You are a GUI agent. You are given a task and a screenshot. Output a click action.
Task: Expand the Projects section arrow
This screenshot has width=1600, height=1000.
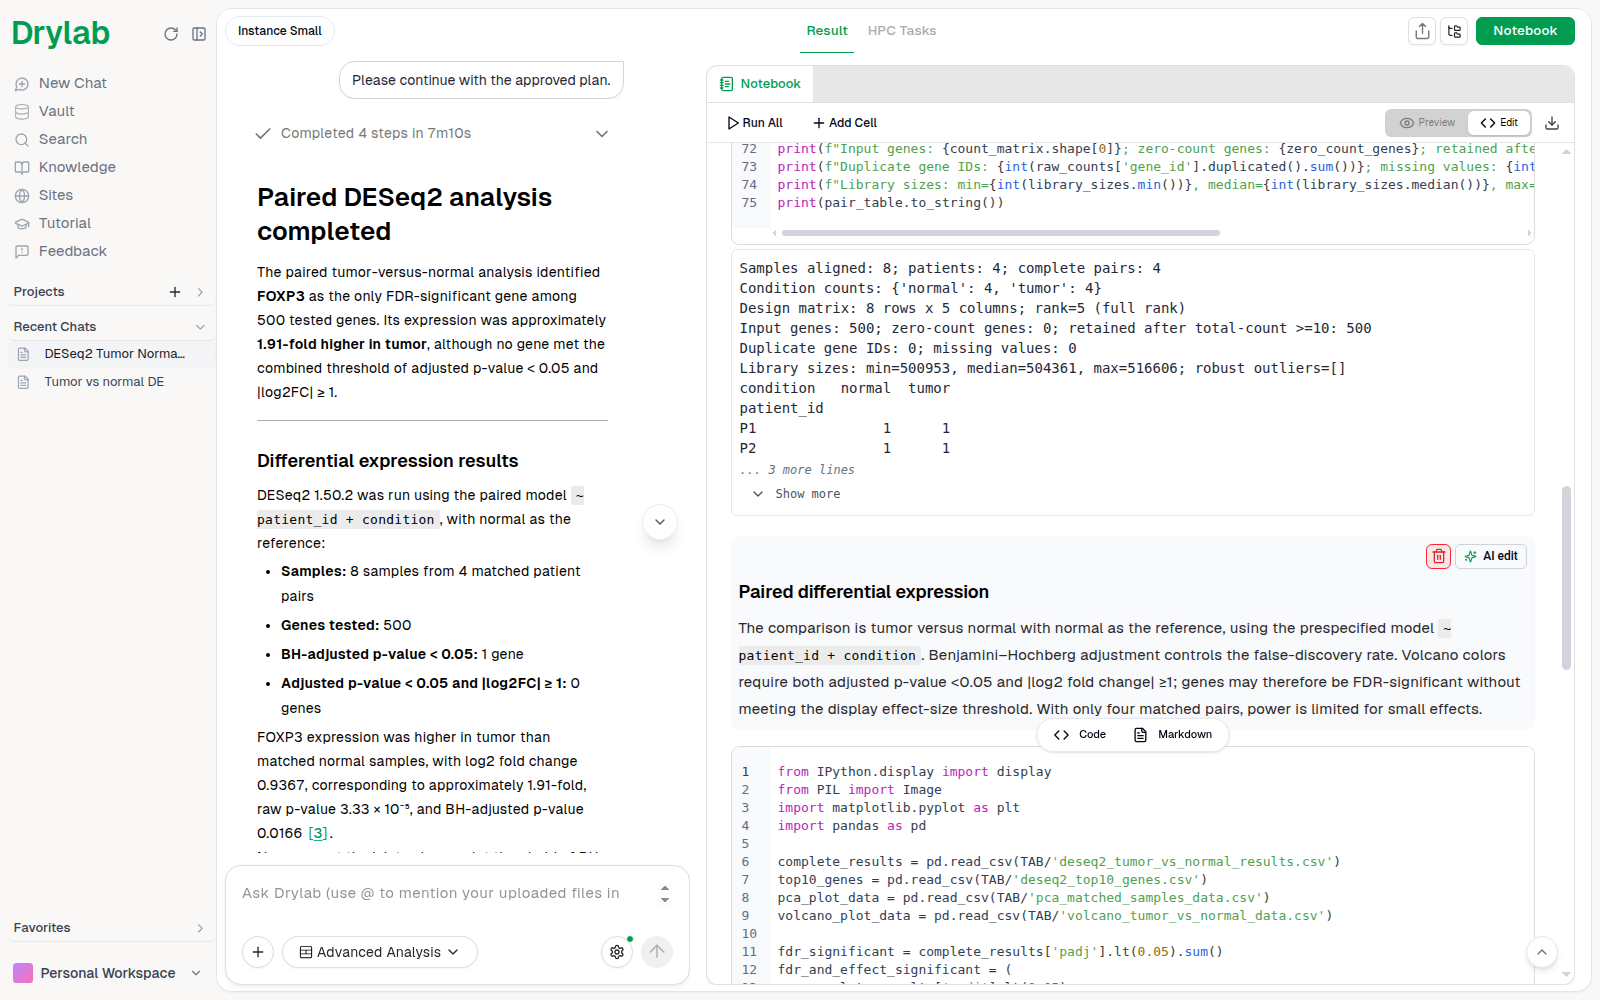(x=200, y=292)
